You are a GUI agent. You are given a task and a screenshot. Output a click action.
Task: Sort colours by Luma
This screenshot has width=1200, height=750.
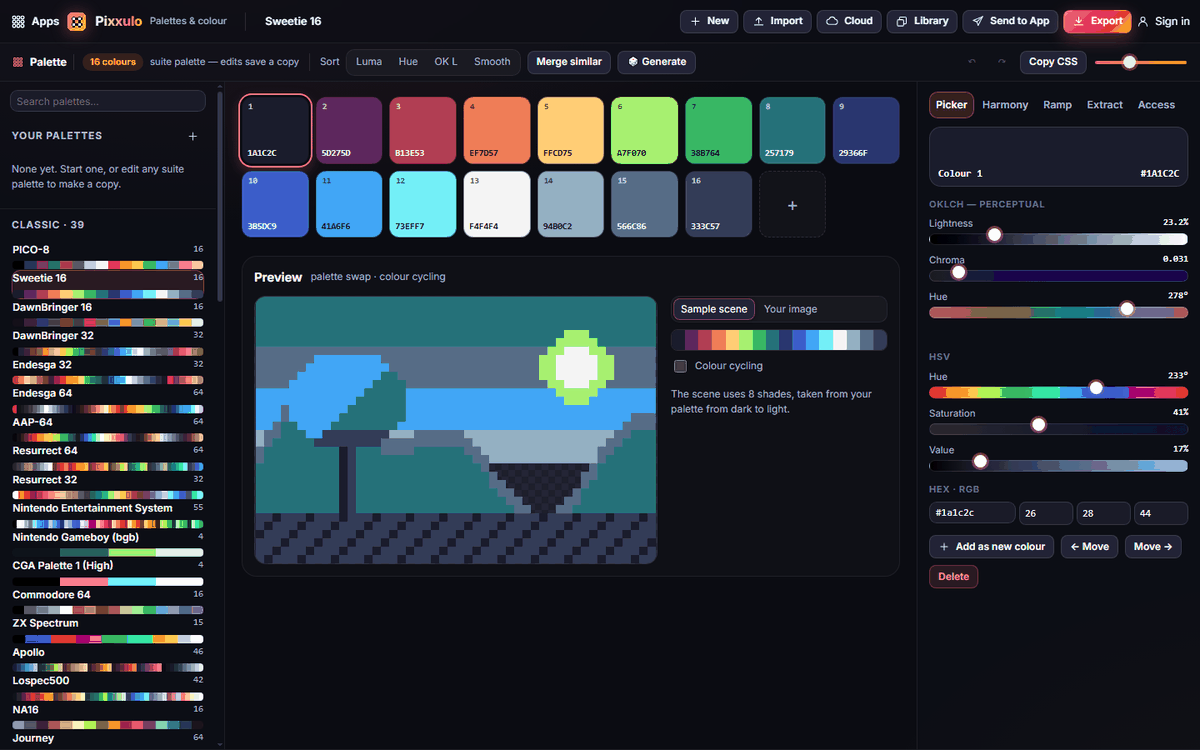[369, 62]
